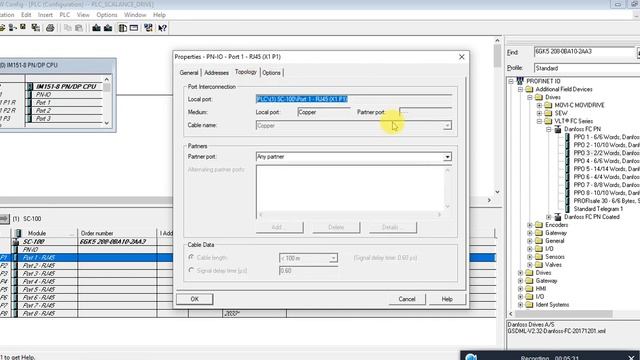Click the Print toolbar icon

(x=50, y=28)
